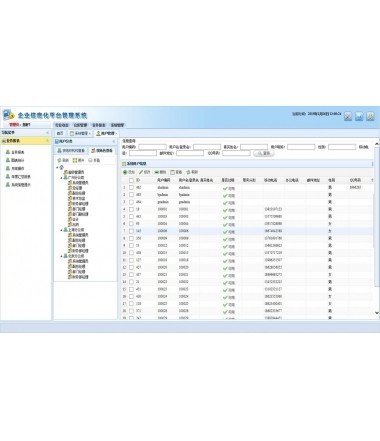Switch to the view-by-organization sub-tab

tap(71, 151)
